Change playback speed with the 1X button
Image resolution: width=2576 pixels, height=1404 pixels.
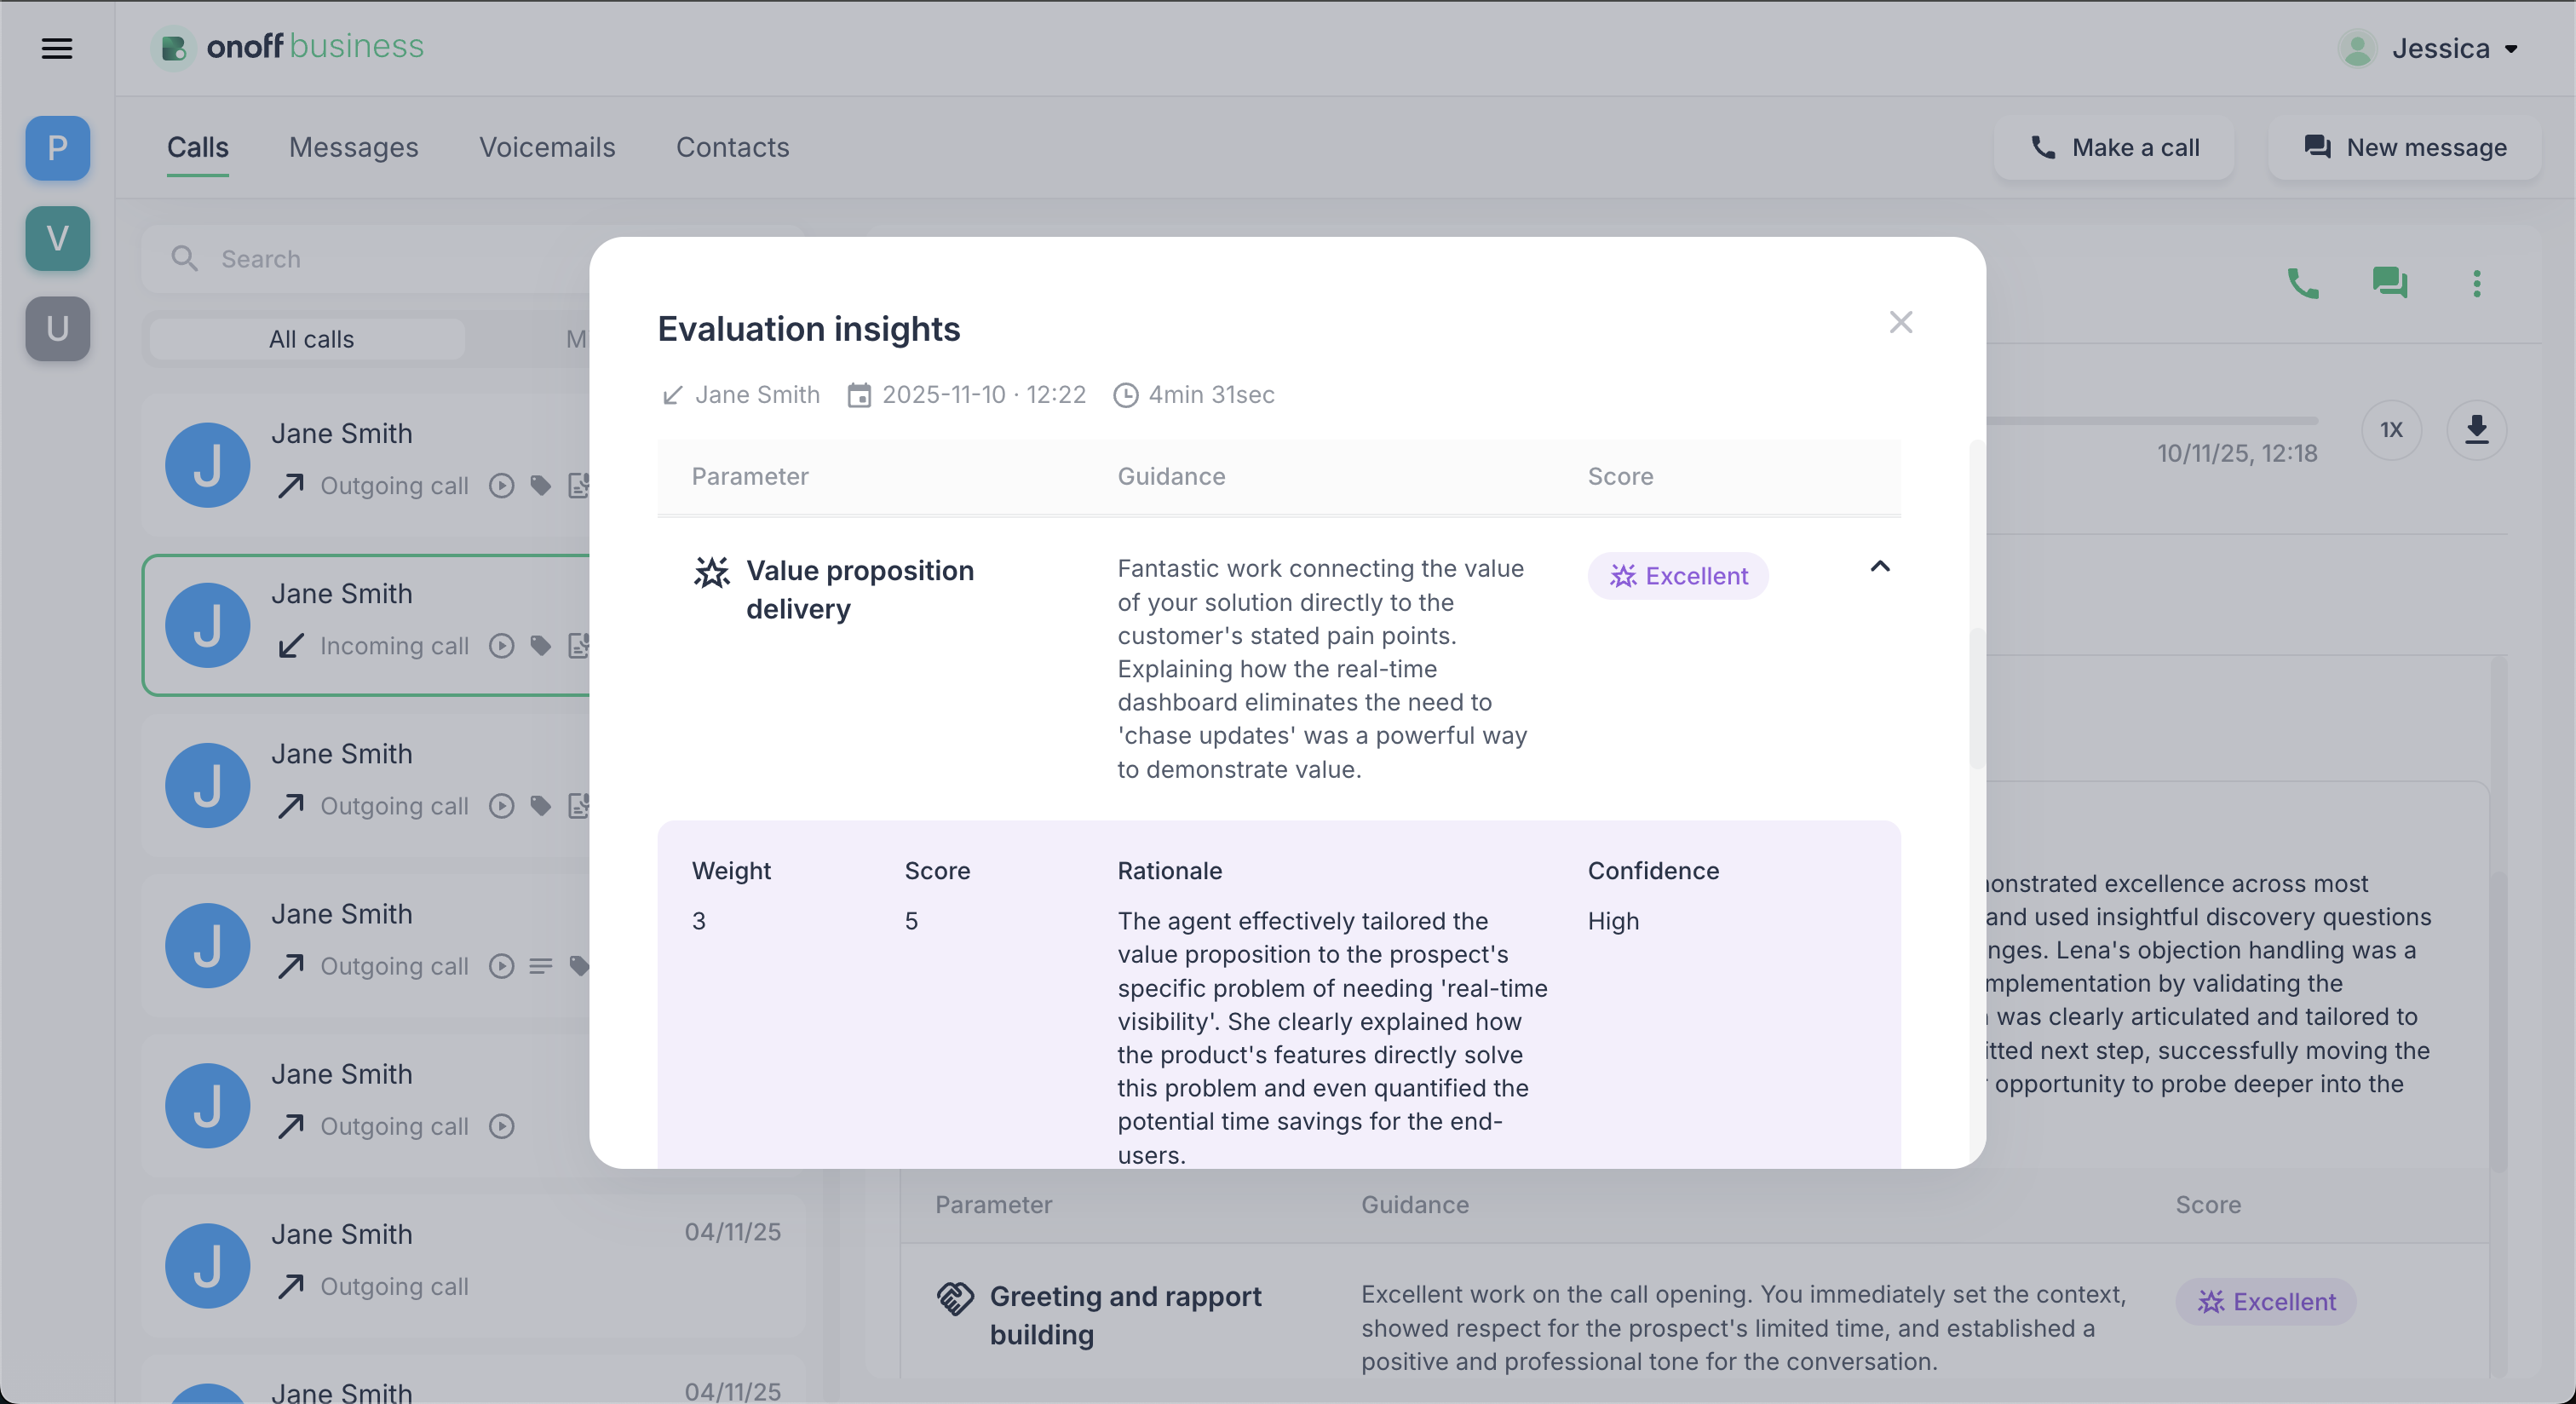tap(2391, 430)
